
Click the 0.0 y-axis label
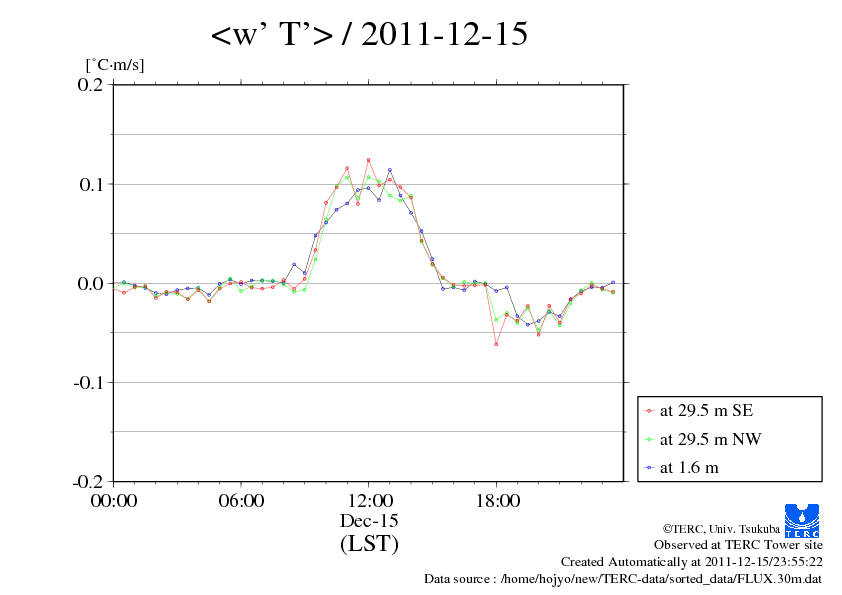point(90,284)
